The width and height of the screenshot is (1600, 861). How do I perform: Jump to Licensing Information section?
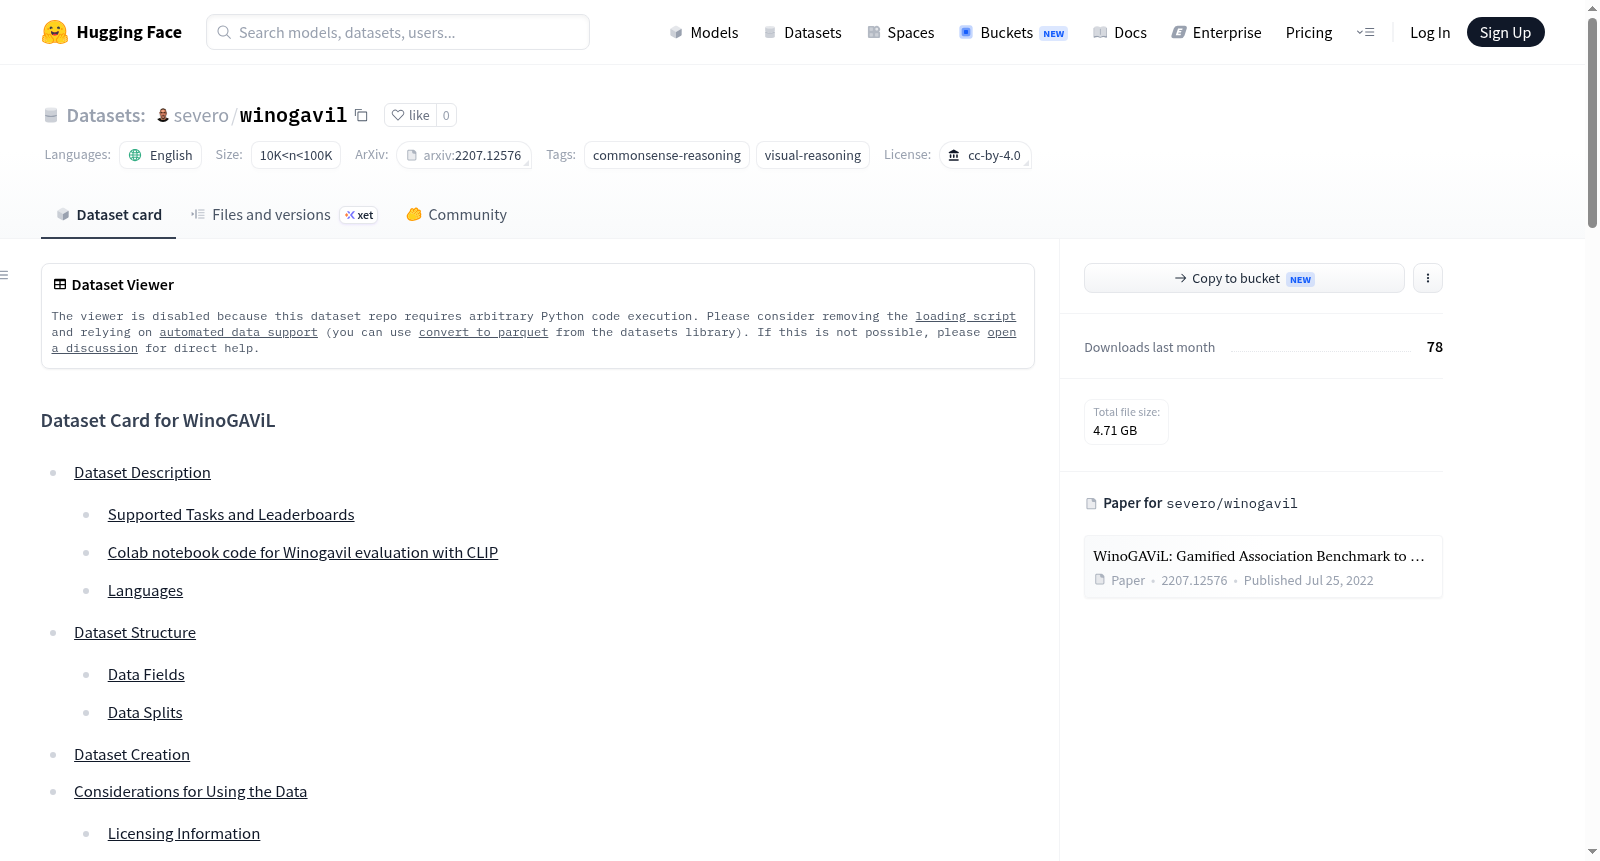[184, 834]
